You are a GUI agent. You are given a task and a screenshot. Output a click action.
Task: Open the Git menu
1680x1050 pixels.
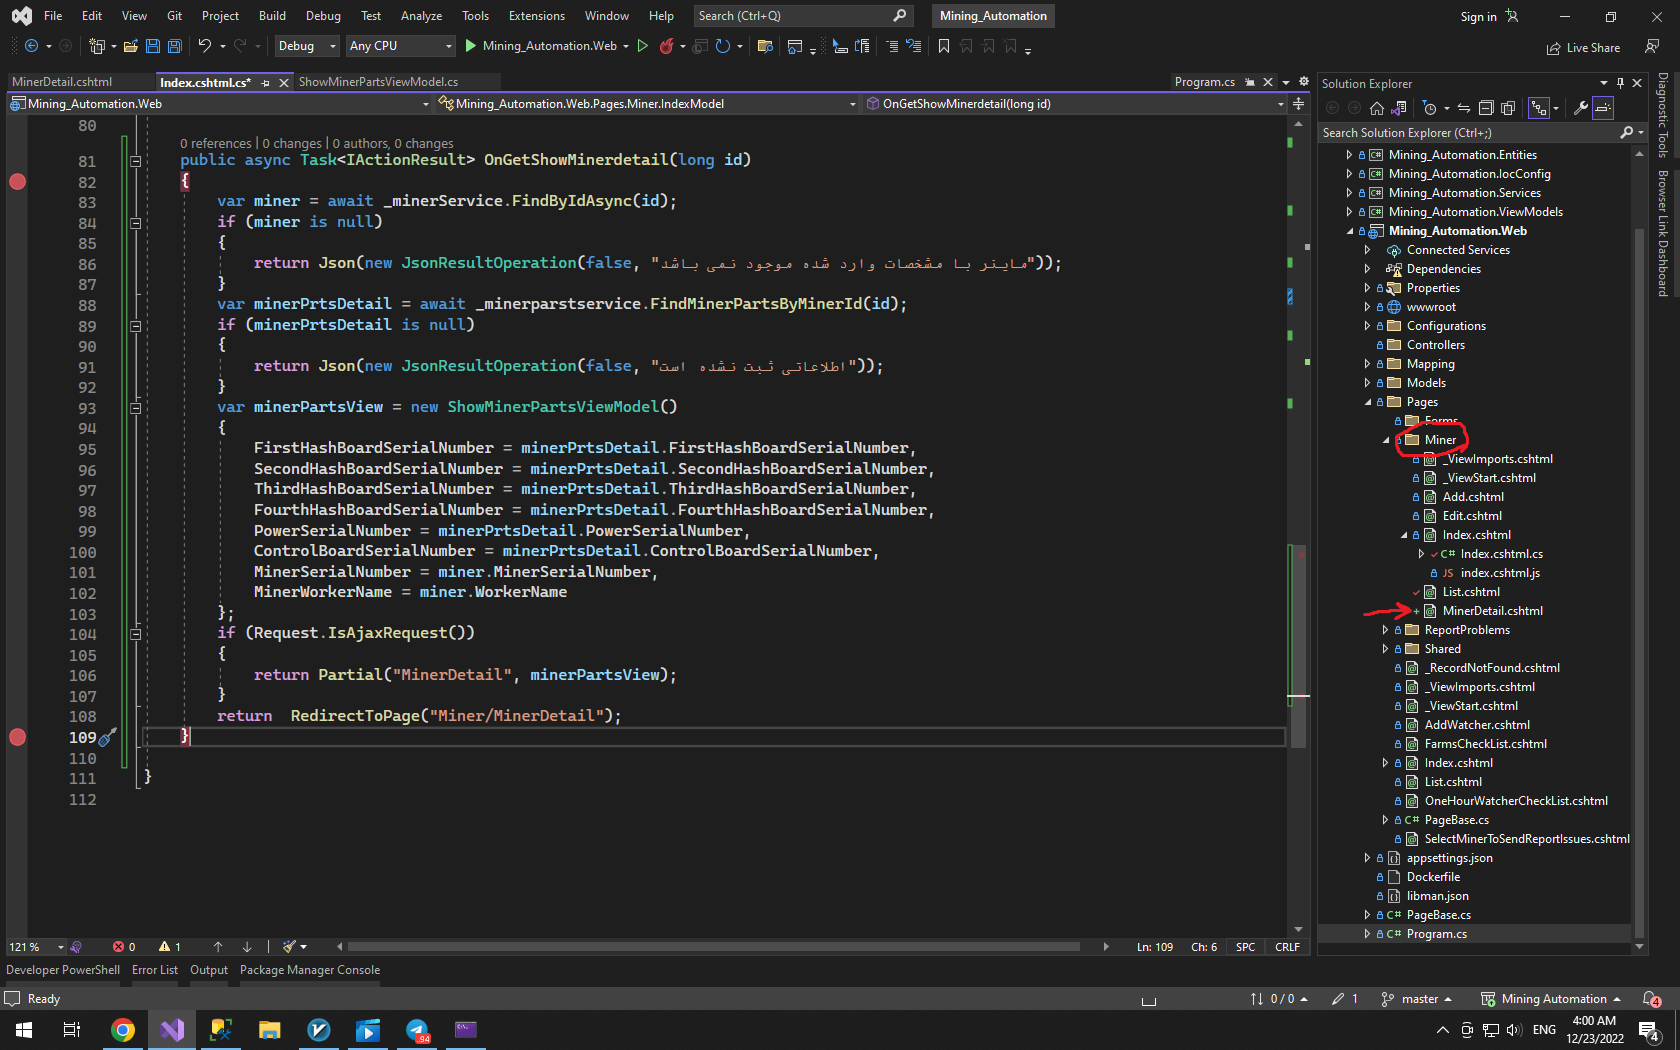pyautogui.click(x=175, y=15)
